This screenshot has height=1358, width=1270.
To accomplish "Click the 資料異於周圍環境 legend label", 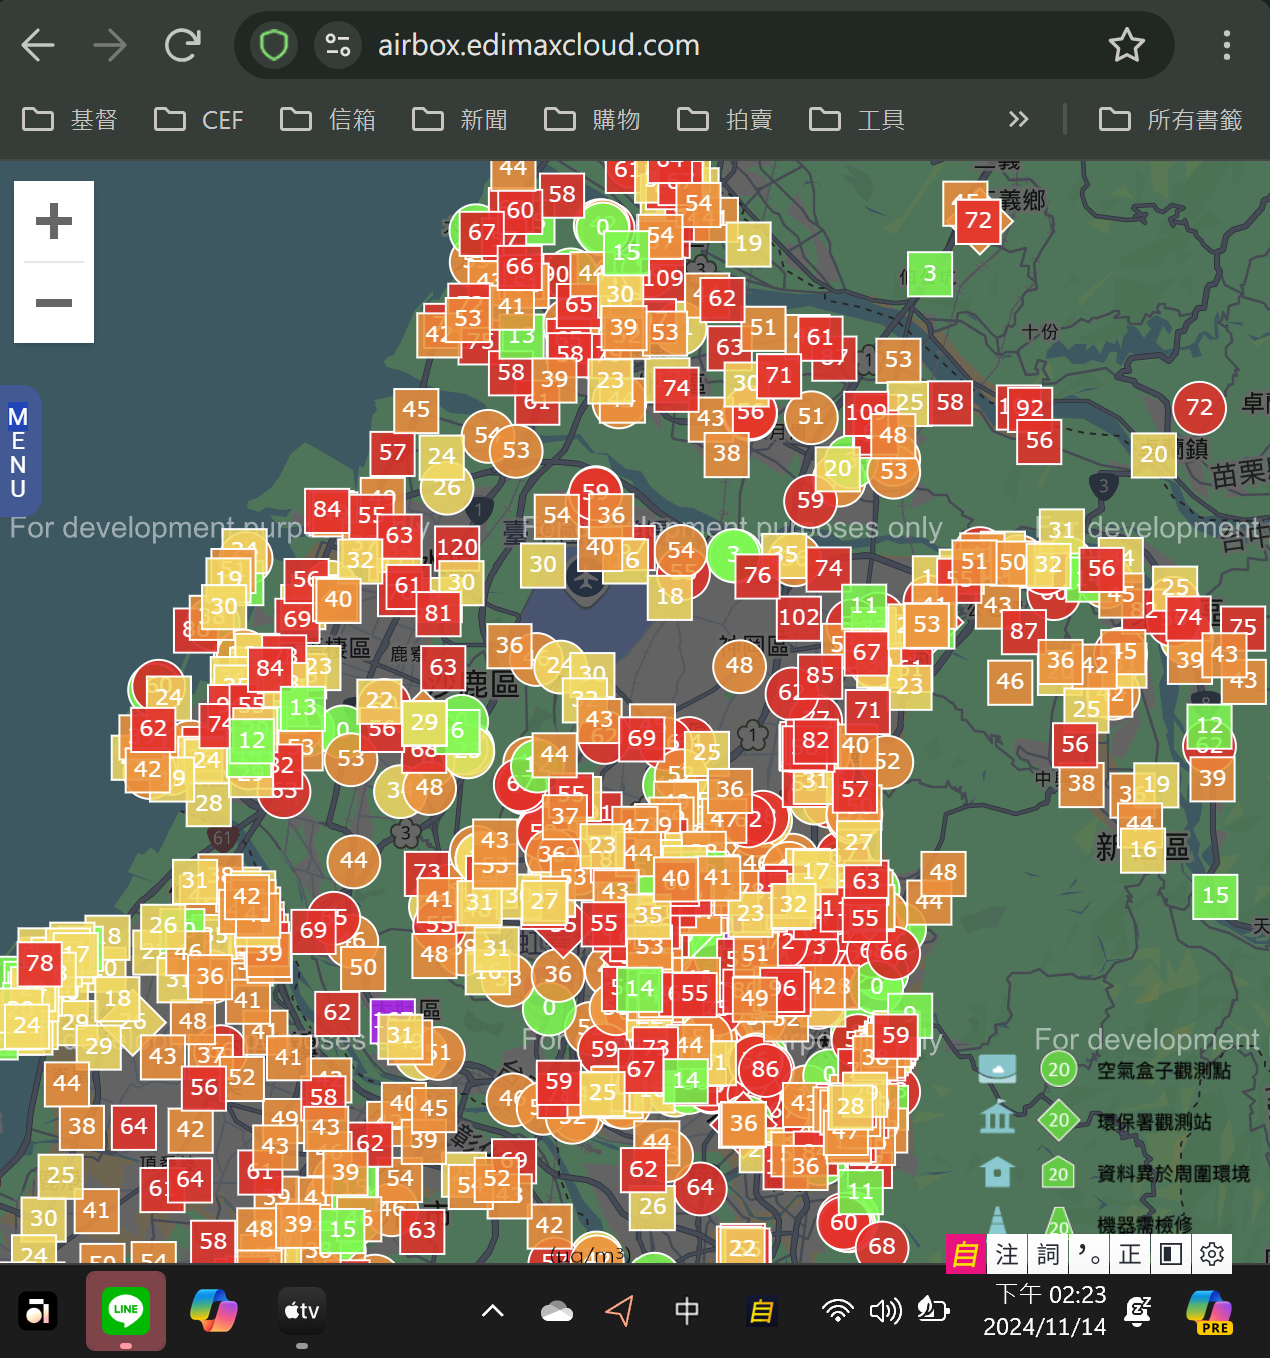I will [x=1174, y=1173].
